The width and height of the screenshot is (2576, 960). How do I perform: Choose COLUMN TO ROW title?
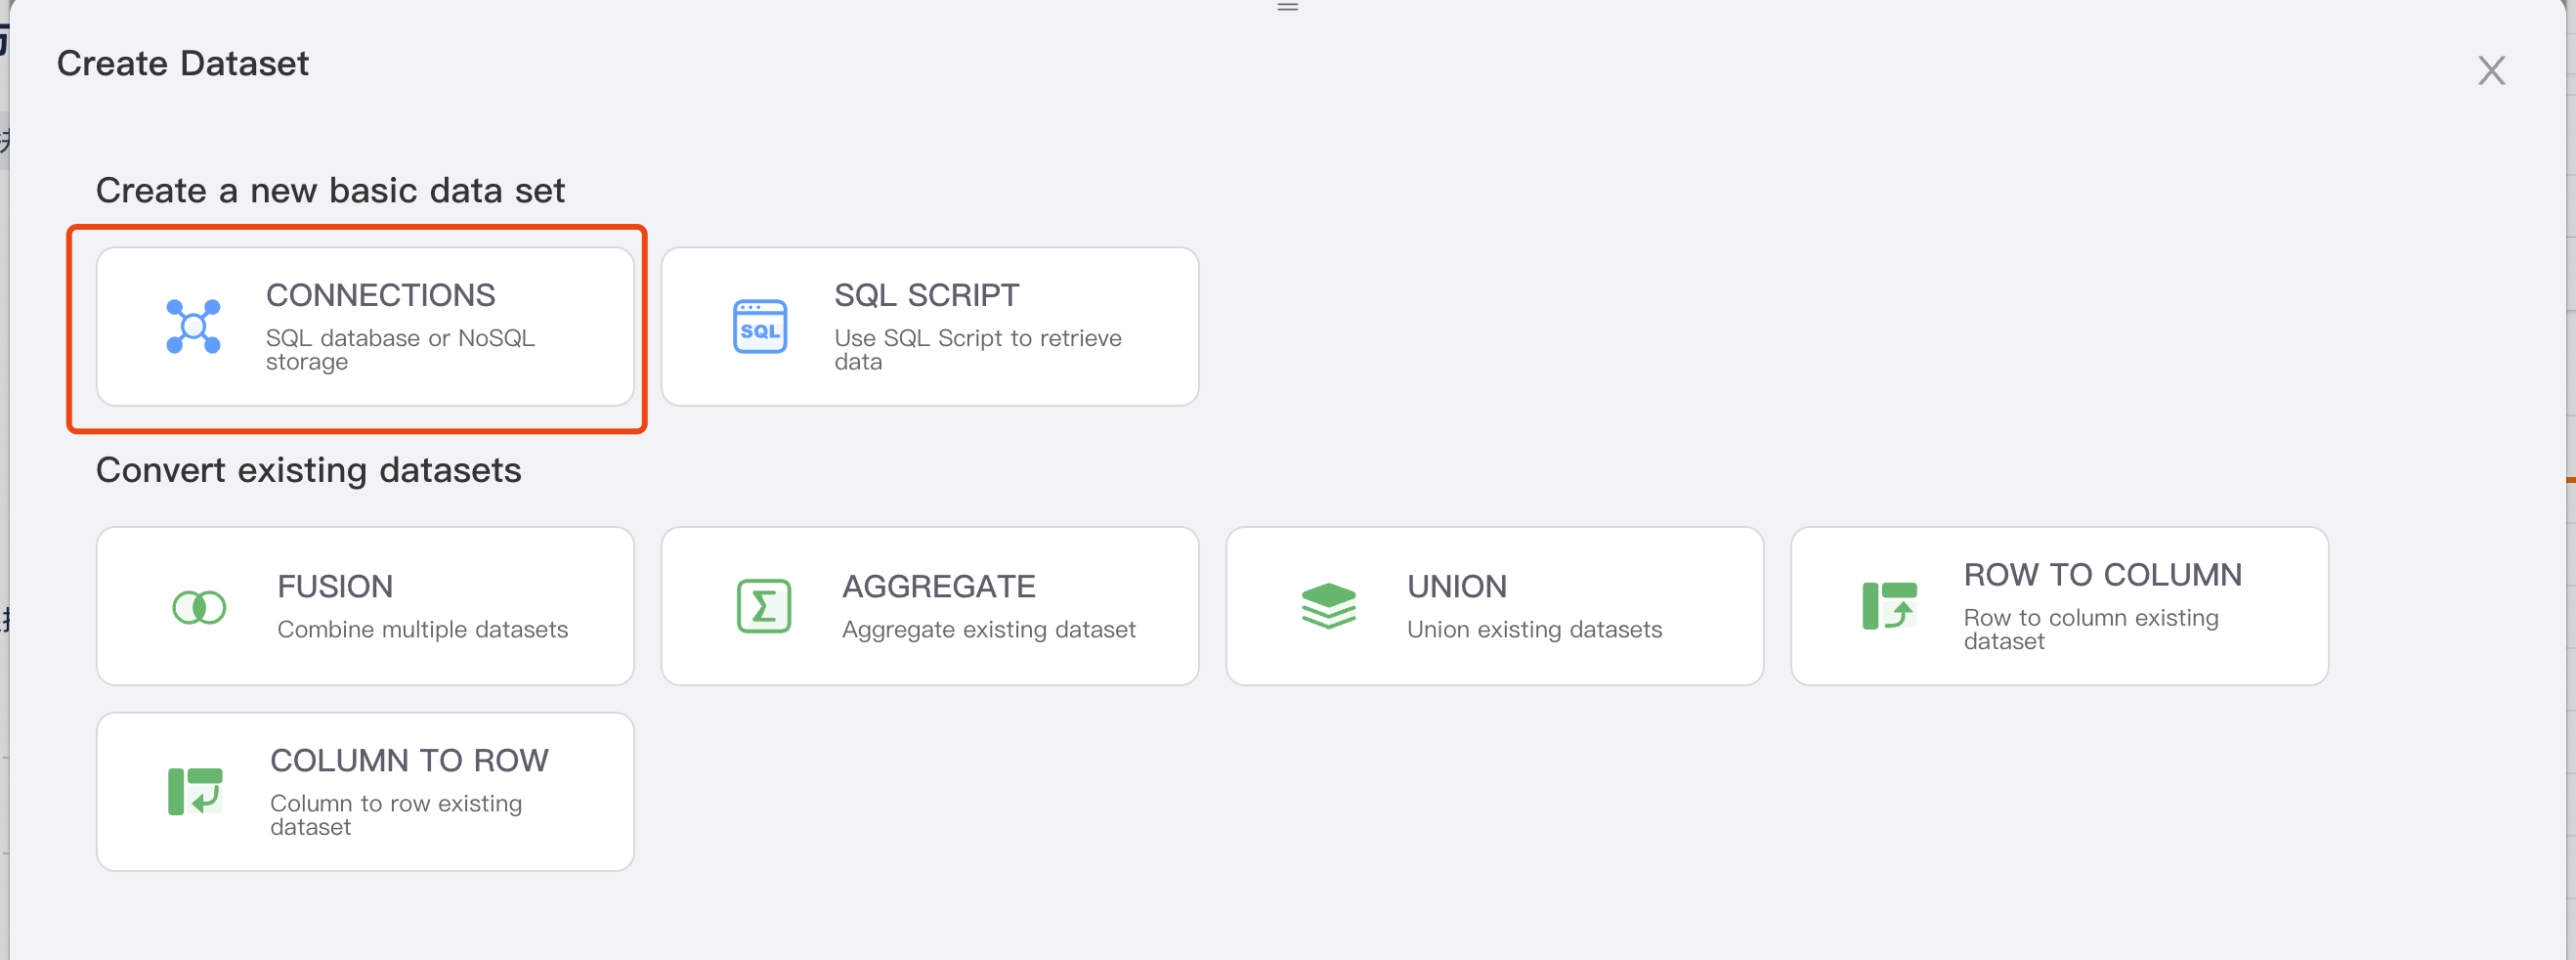click(409, 760)
